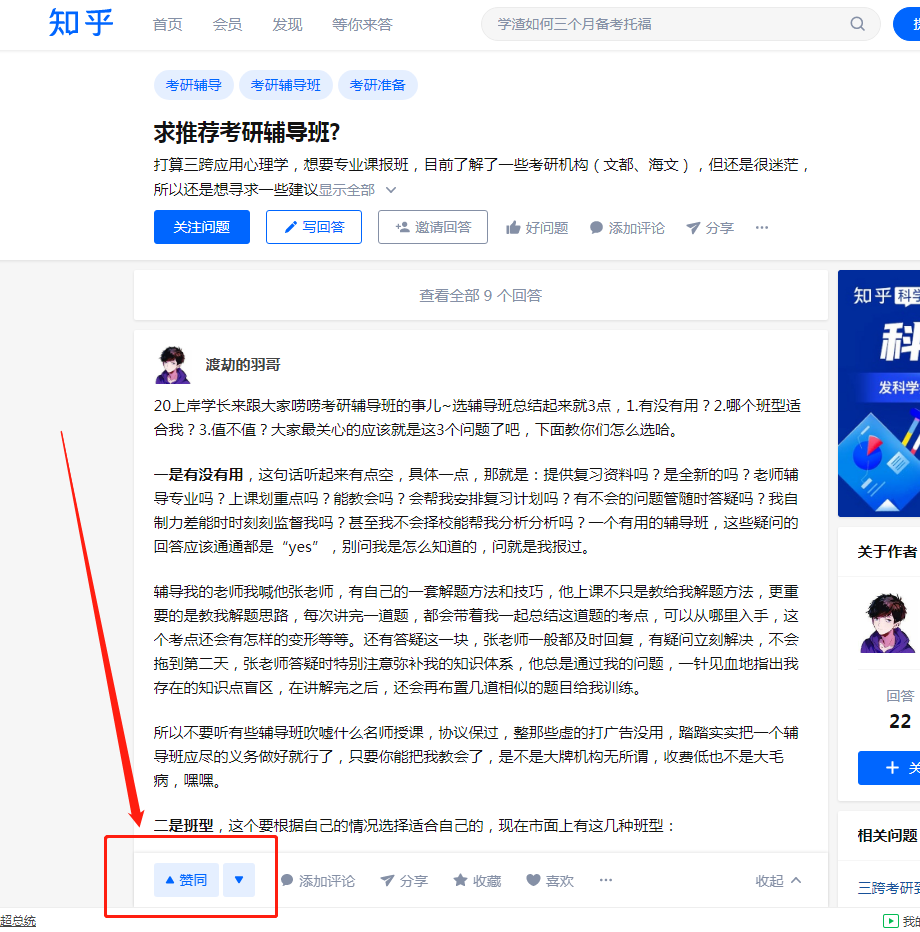Select the 考研准备 topic tag
The image size is (920, 932).
377,85
